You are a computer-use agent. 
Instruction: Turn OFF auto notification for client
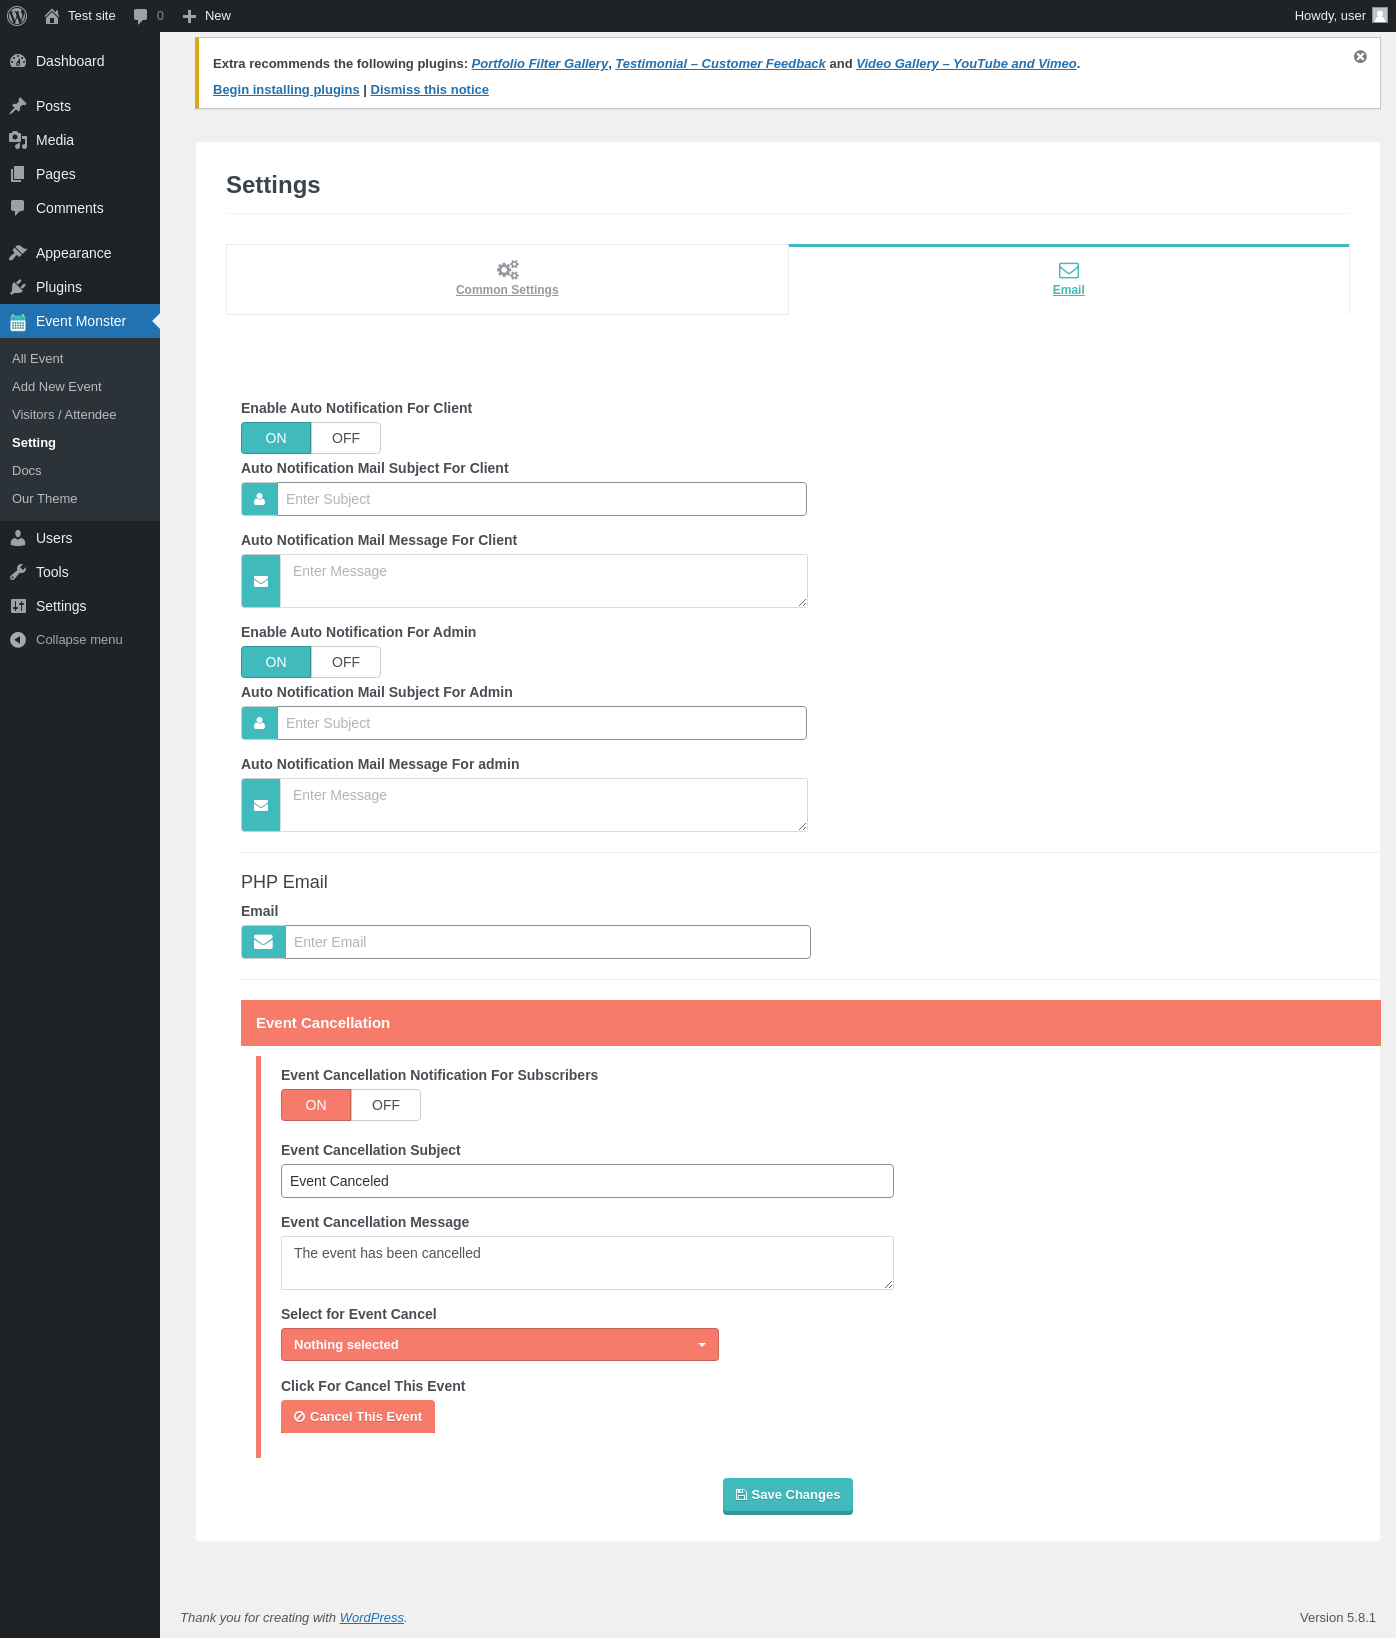[346, 438]
